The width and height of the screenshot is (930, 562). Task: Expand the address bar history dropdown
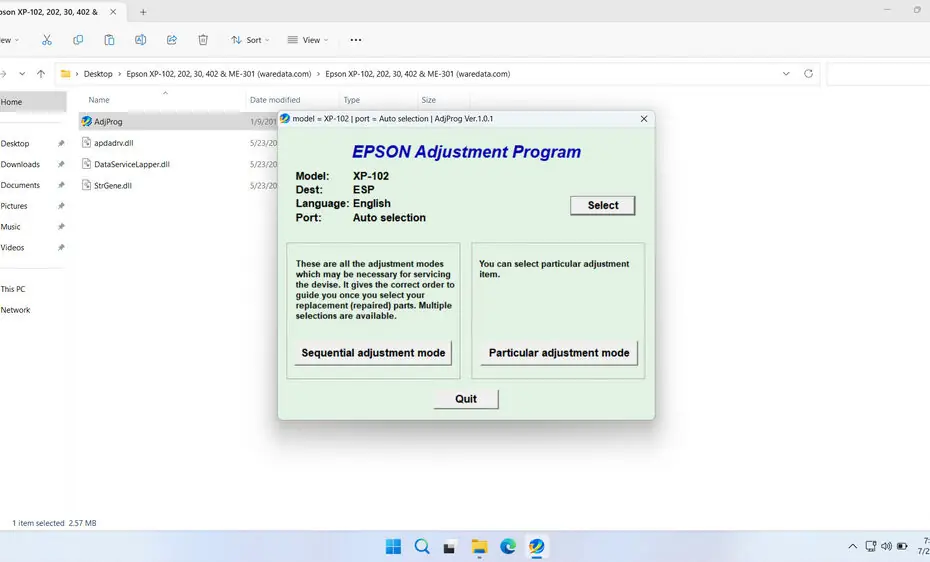coord(786,74)
